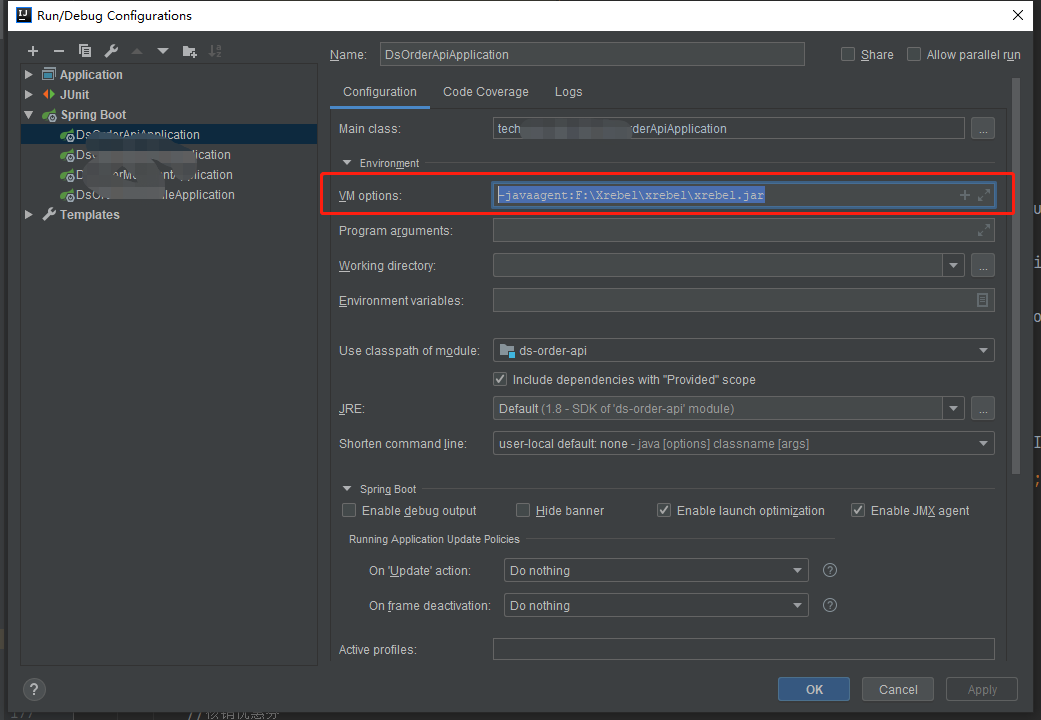Expand the Templates tree node
This screenshot has height=720, width=1041.
(29, 215)
